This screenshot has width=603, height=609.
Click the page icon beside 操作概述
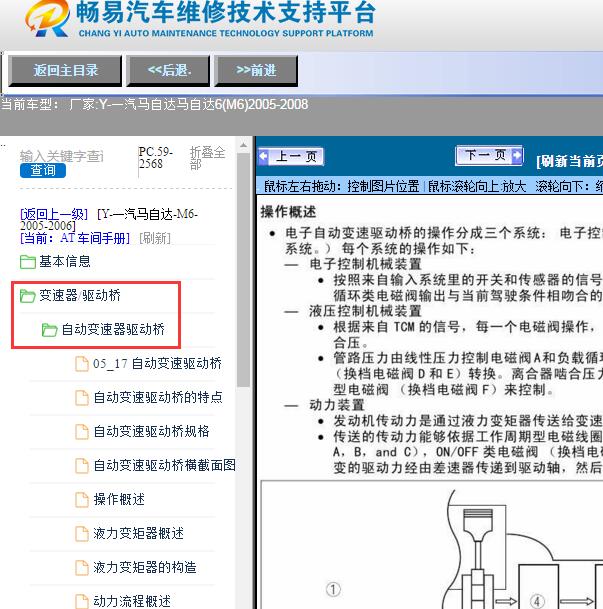pos(82,500)
